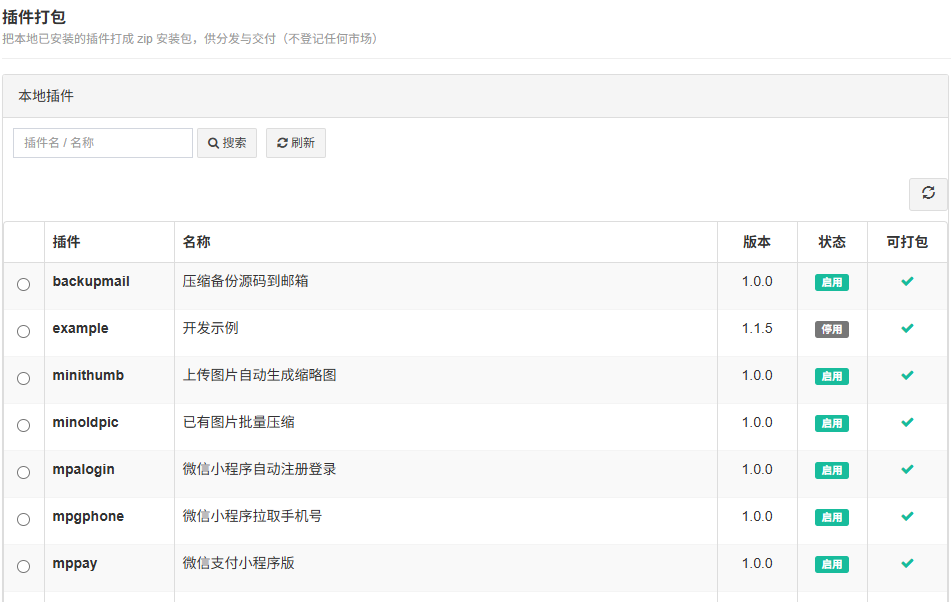This screenshot has height=602, width=951.
Task: Click the 启用 status badge for minithumb
Action: pos(832,376)
